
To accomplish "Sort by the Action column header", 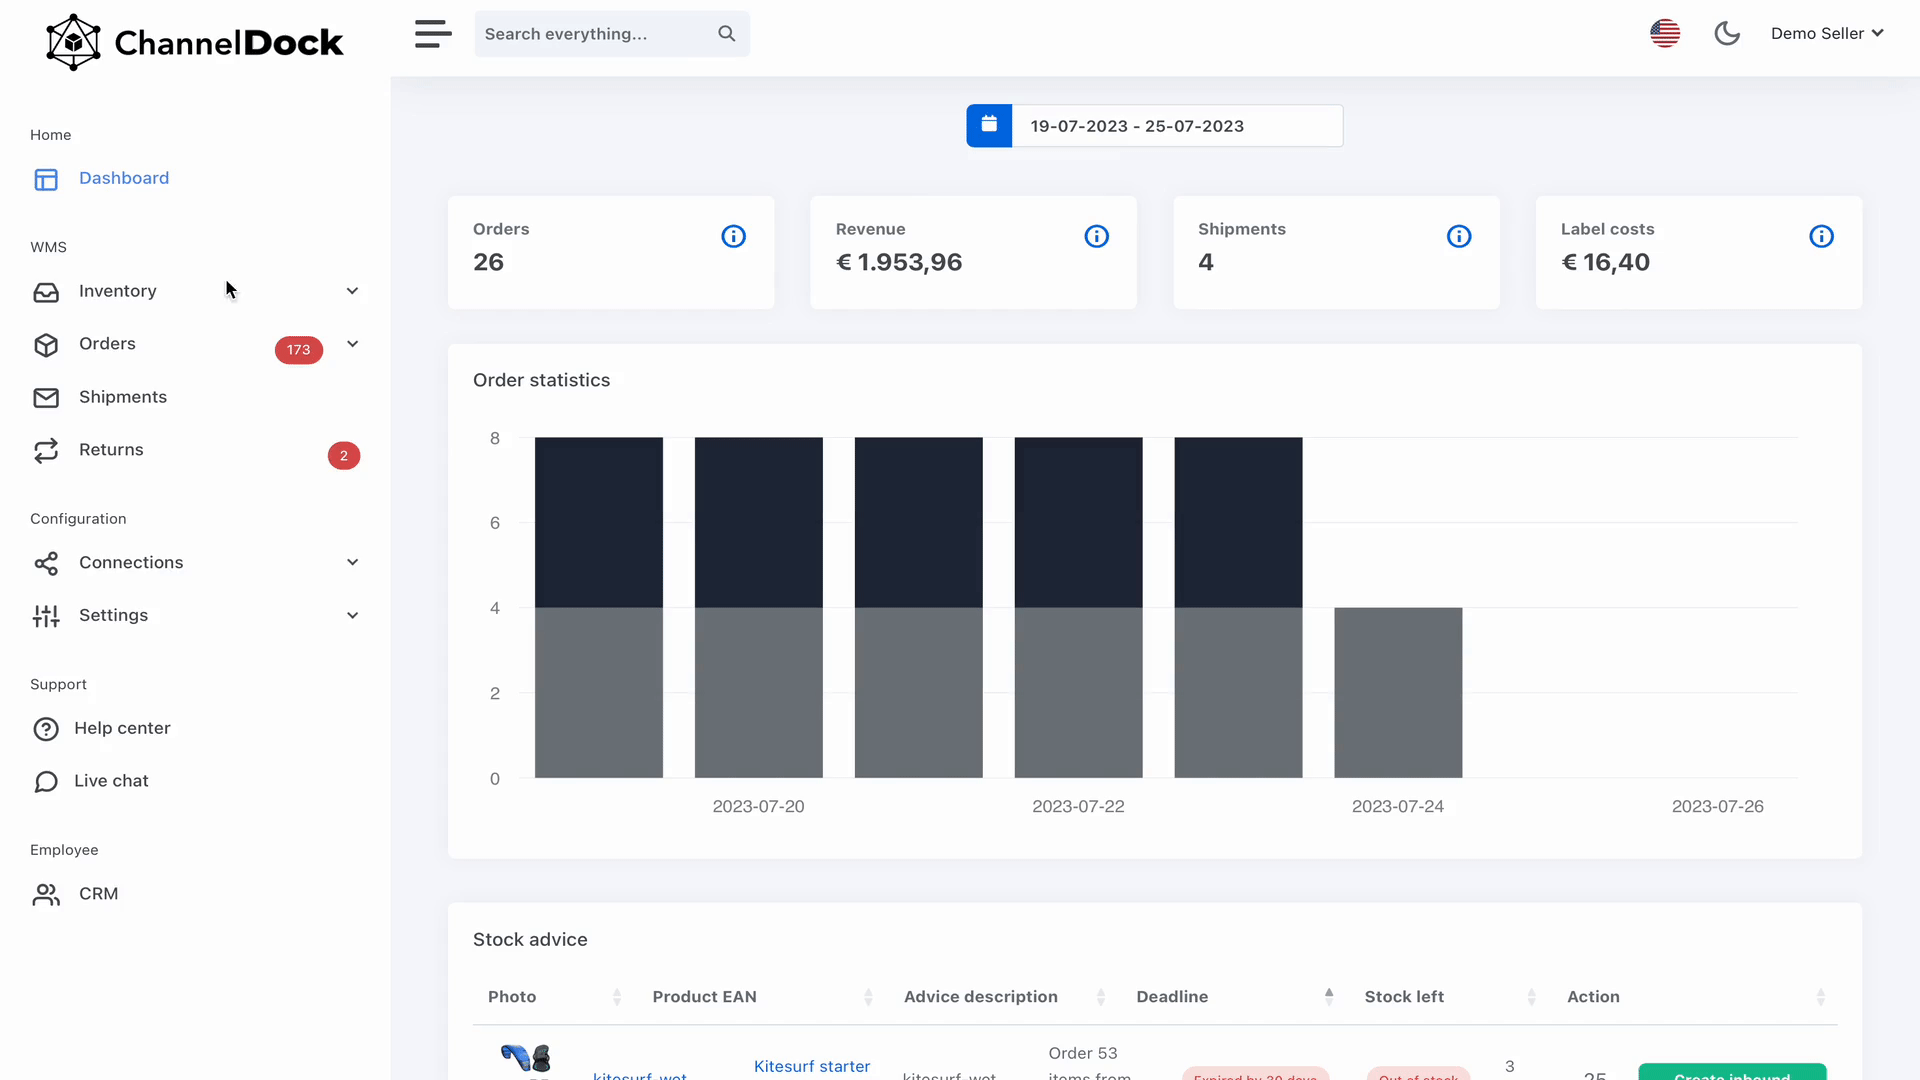I will pos(1696,997).
